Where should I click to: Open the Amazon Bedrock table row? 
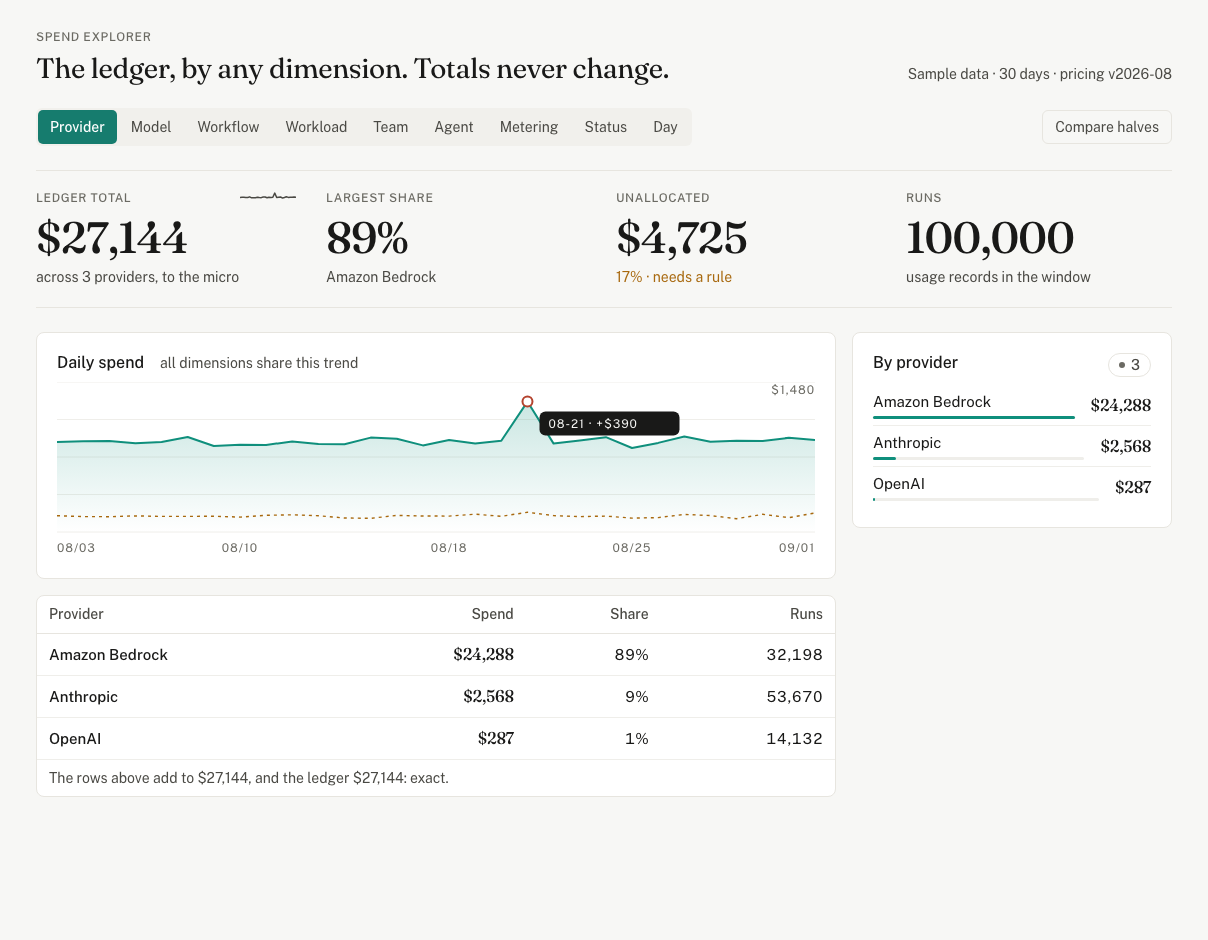(436, 655)
